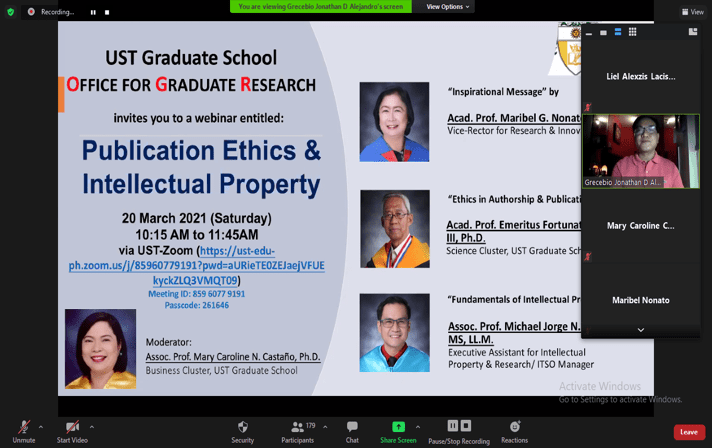Stop recording using the top bar stop icon
Viewport: 712px width, 448px height.
click(x=107, y=12)
